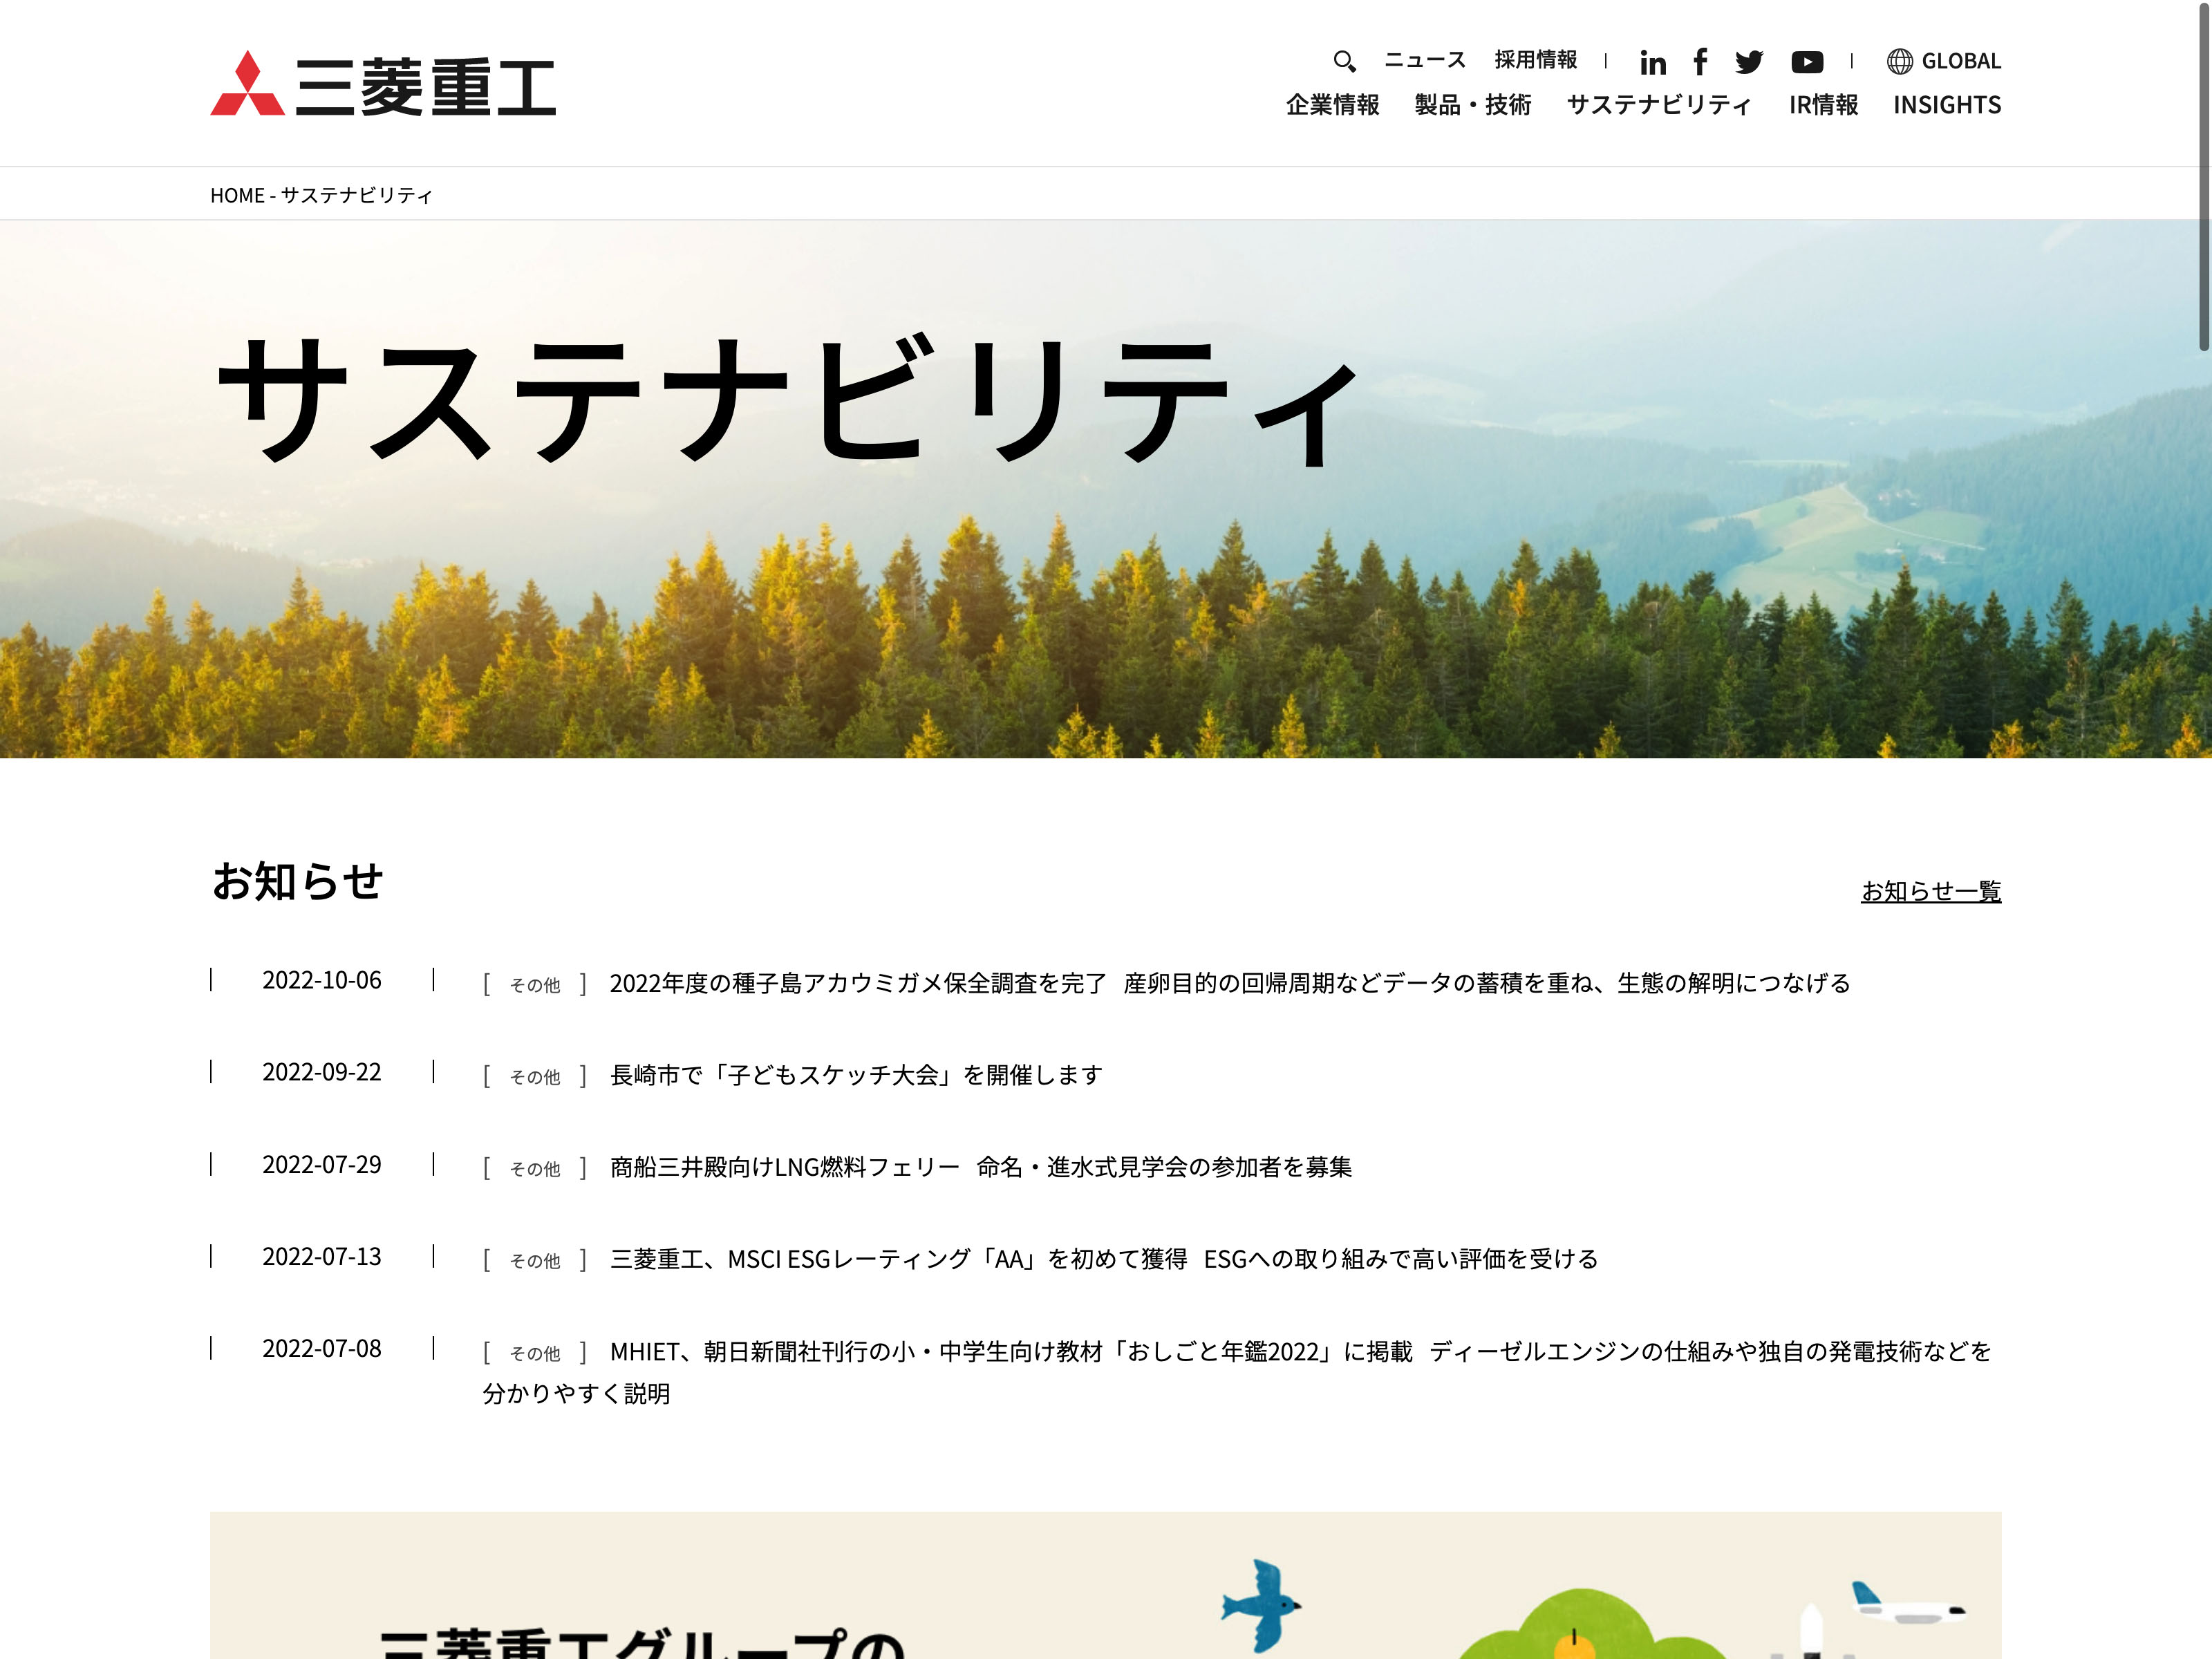The width and height of the screenshot is (2212, 1659).
Task: Open the お知らせ一覧 link
Action: pyautogui.click(x=1930, y=890)
